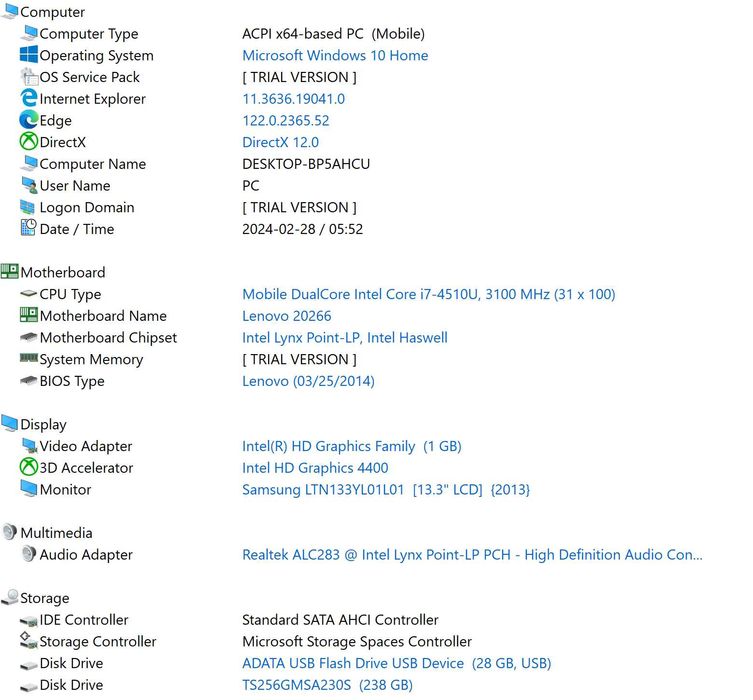This screenshot has width=753, height=700.
Task: Select the Video Adapter field label
Action: pos(86,446)
